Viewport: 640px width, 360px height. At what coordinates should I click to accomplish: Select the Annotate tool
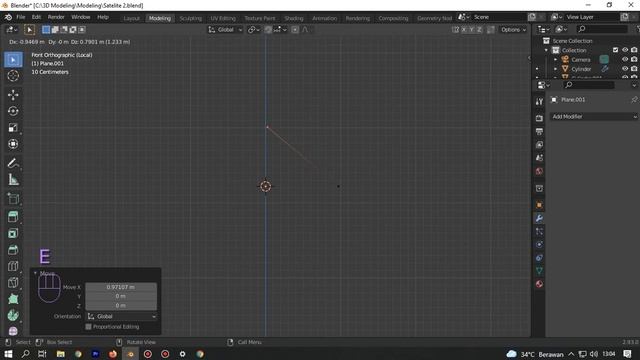point(13,163)
